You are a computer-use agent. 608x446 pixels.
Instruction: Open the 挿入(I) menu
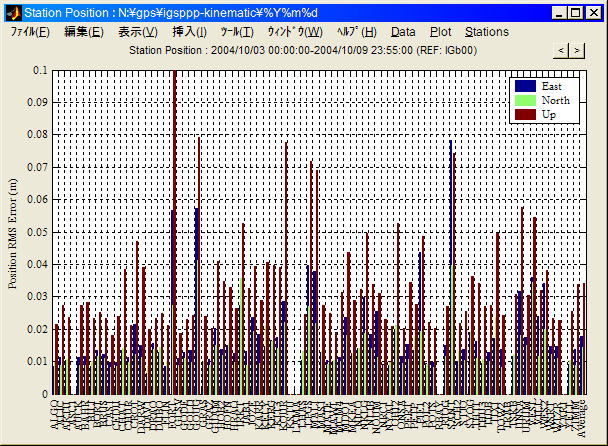click(x=190, y=32)
